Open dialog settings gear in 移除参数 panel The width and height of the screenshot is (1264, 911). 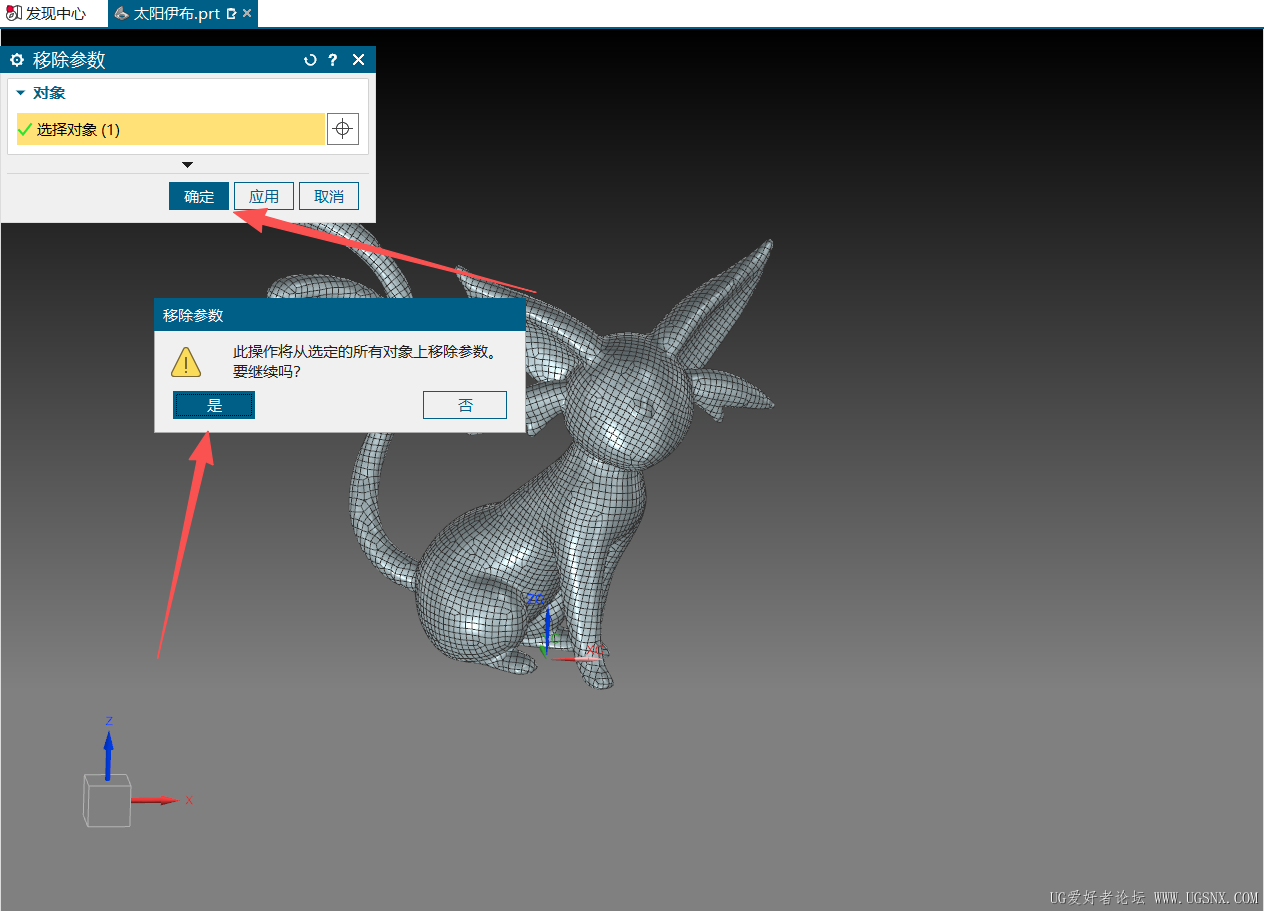(17, 60)
